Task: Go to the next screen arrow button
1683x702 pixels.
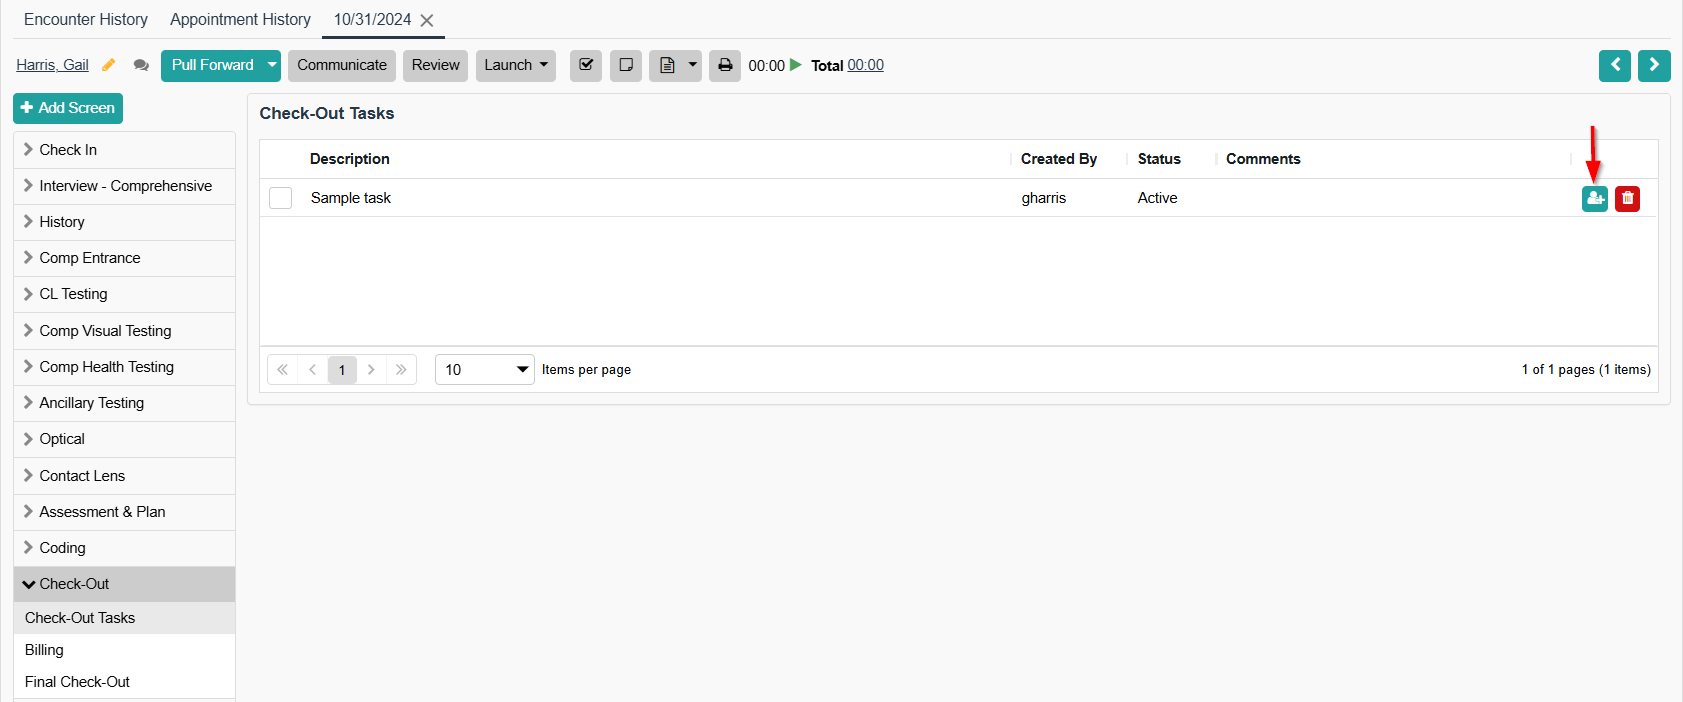Action: pos(1654,65)
